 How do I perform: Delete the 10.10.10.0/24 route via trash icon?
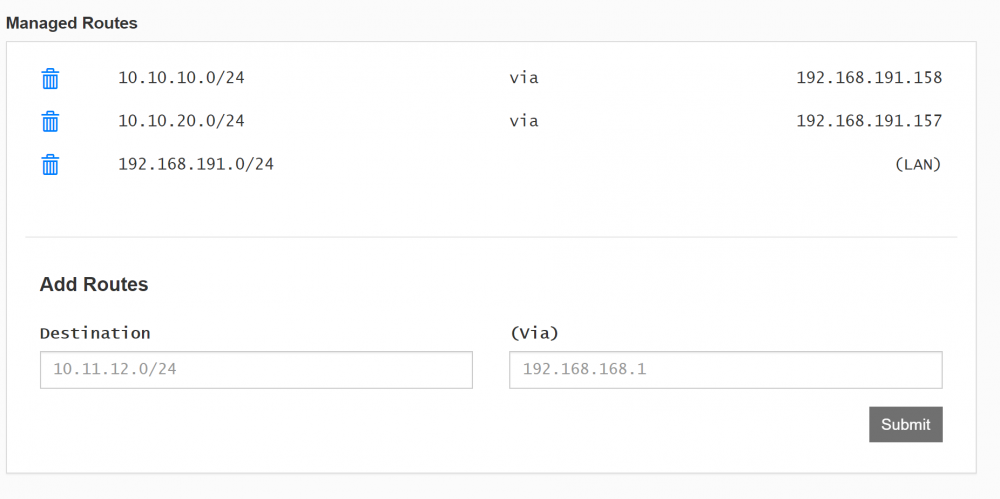(50, 78)
